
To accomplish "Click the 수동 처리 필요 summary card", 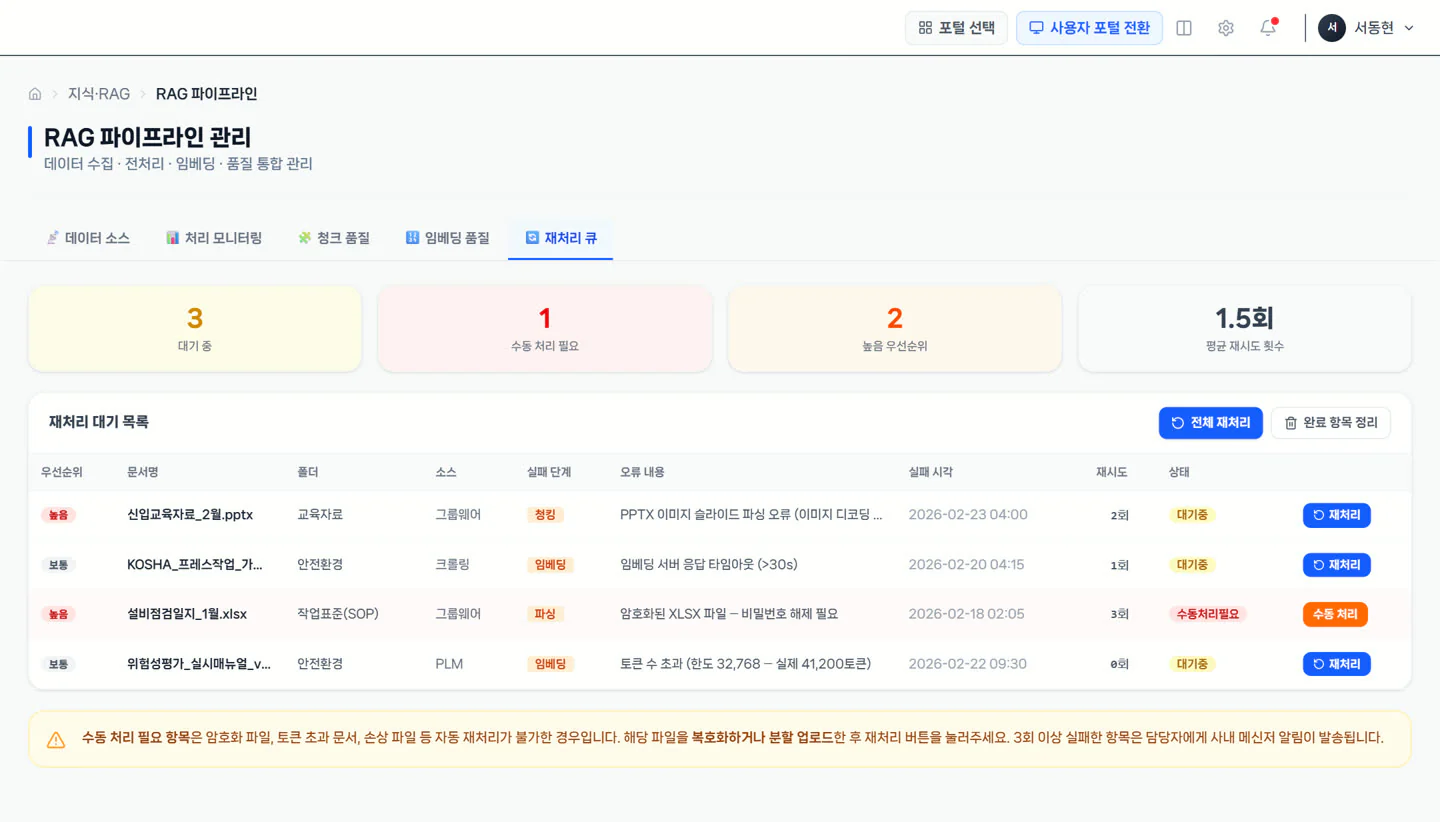I will coord(545,329).
